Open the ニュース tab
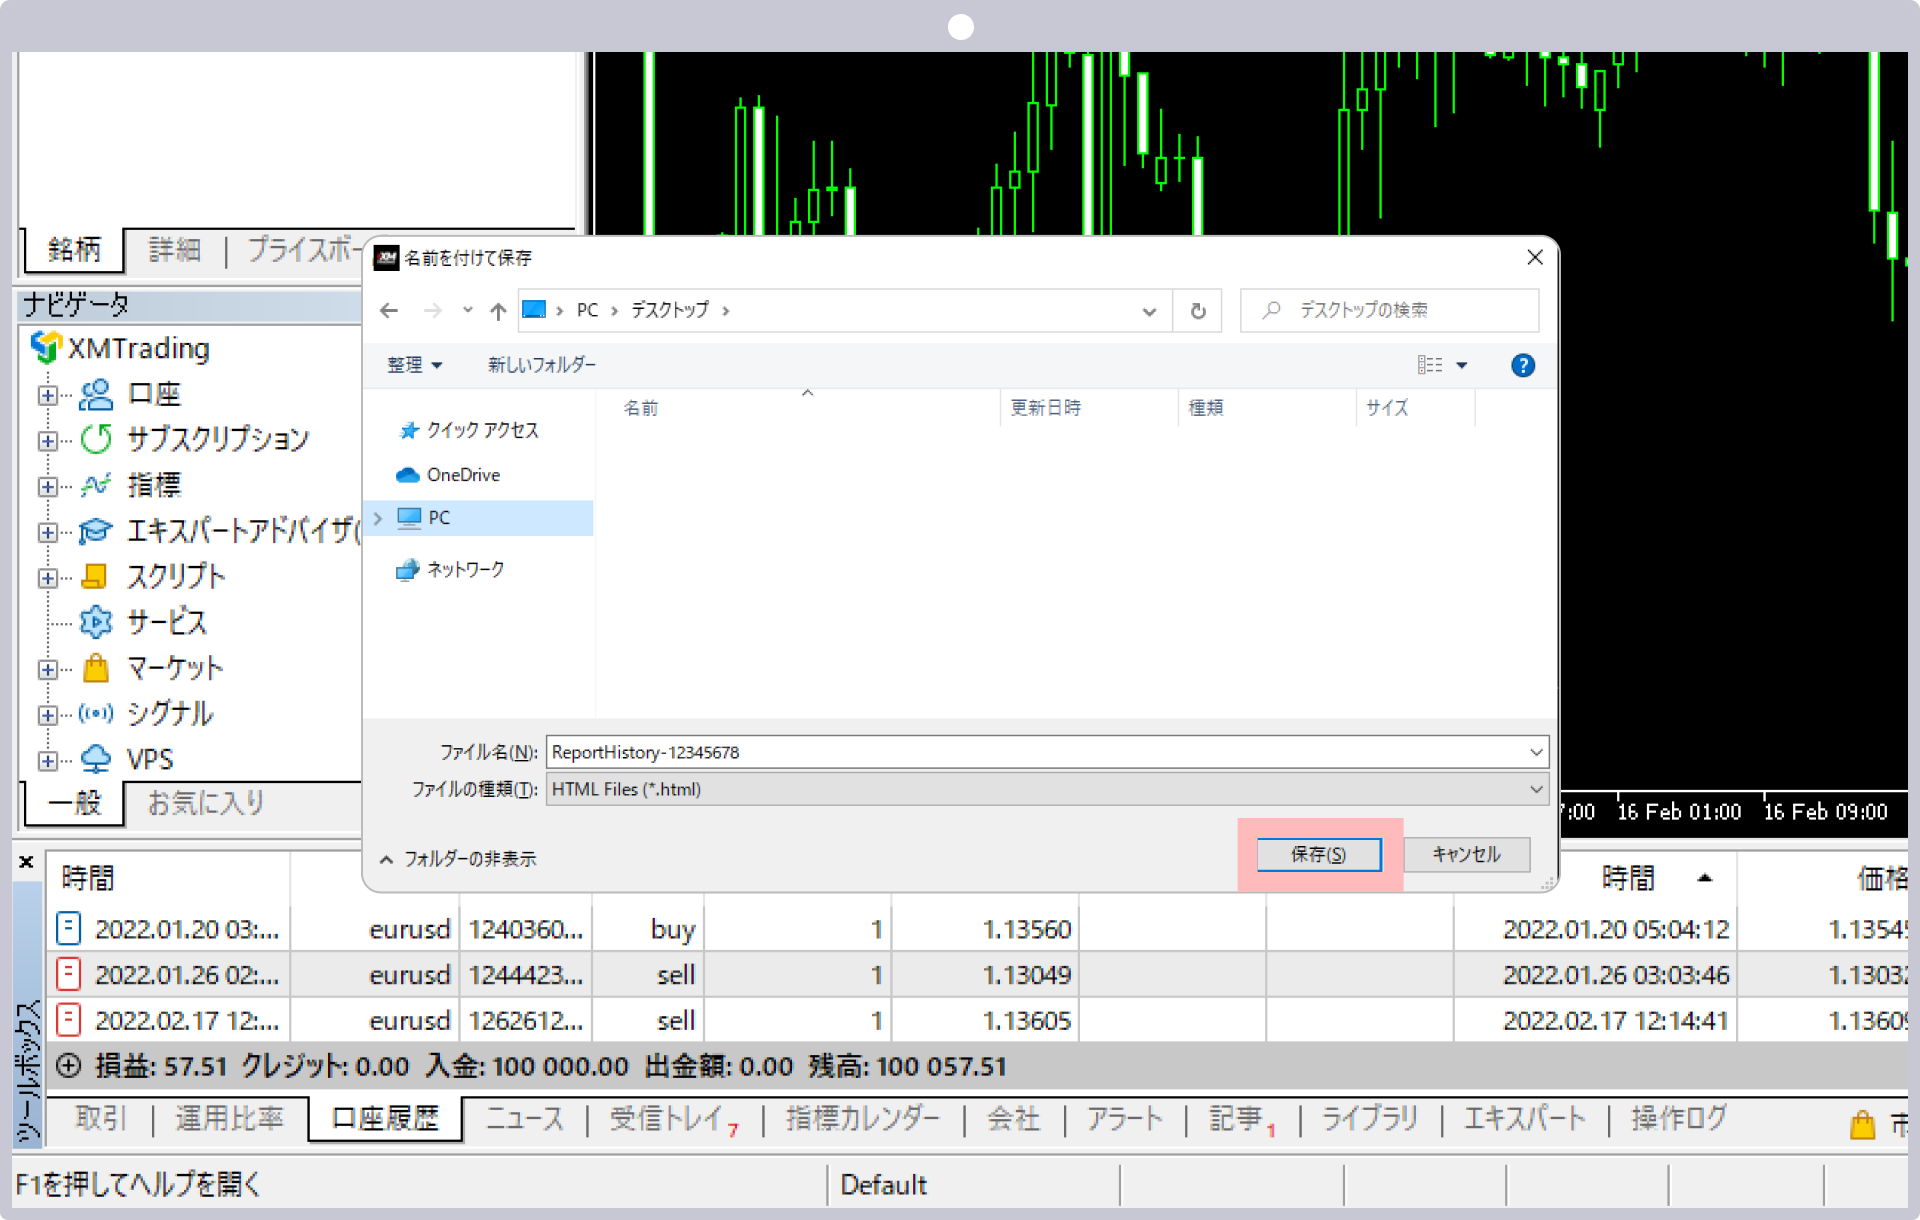The width and height of the screenshot is (1920, 1220). coord(525,1118)
